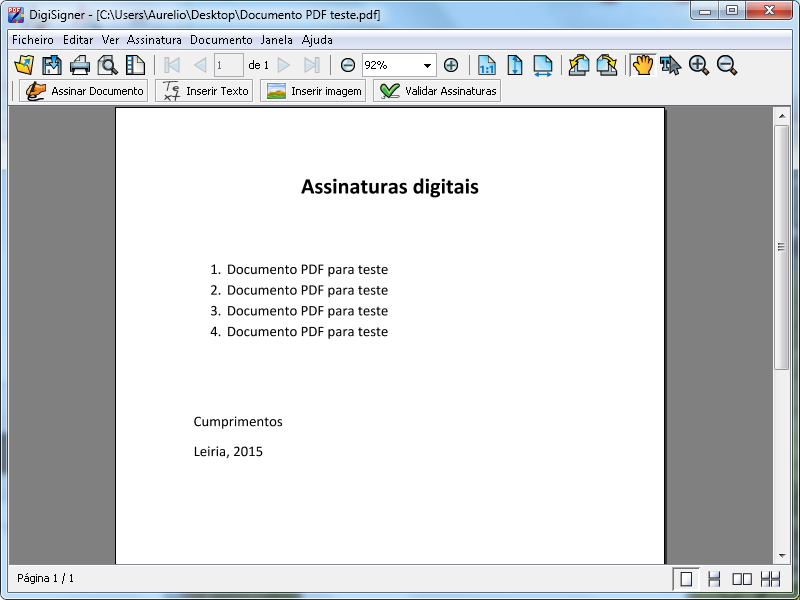Click the Inserir imagem button

(313, 91)
